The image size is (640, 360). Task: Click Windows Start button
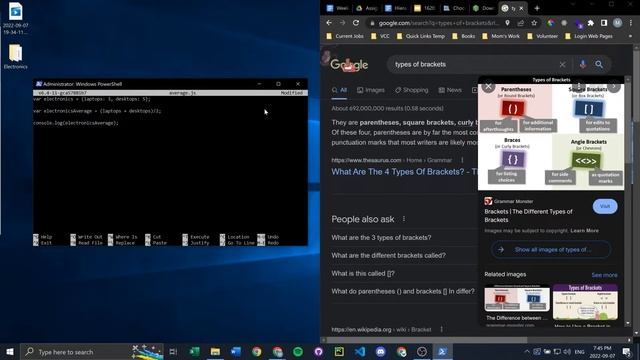[10, 351]
